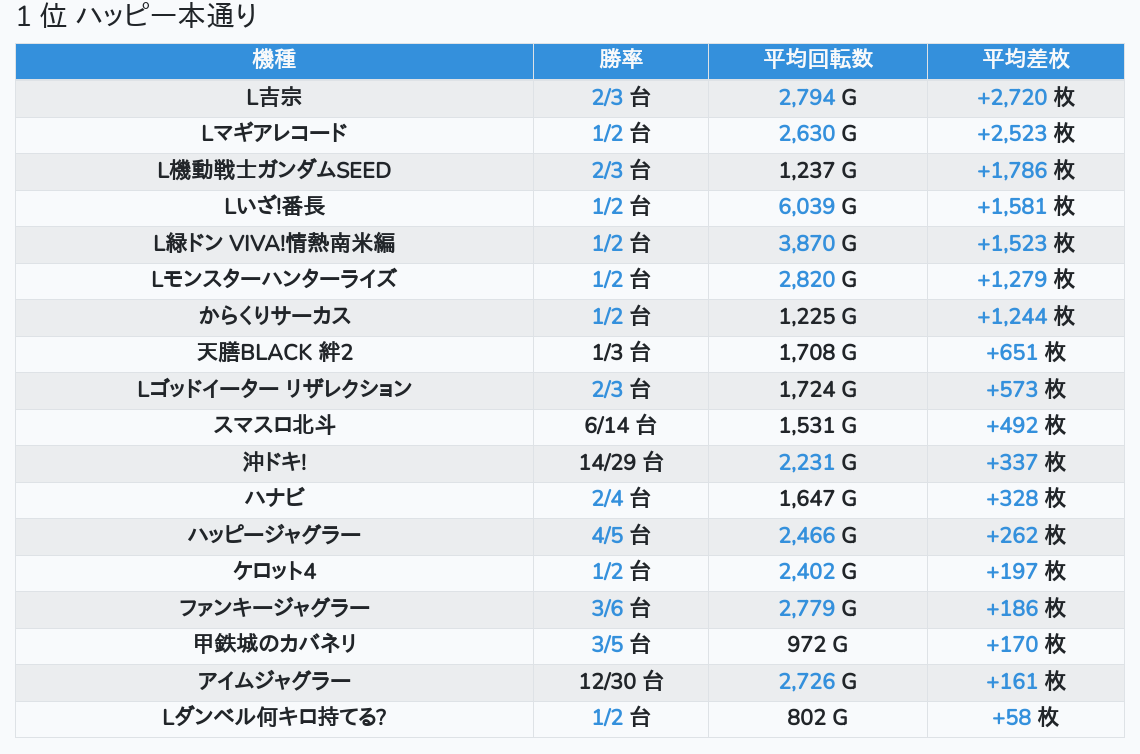
Task: Click the 2,794 G average spins value
Action: click(817, 97)
